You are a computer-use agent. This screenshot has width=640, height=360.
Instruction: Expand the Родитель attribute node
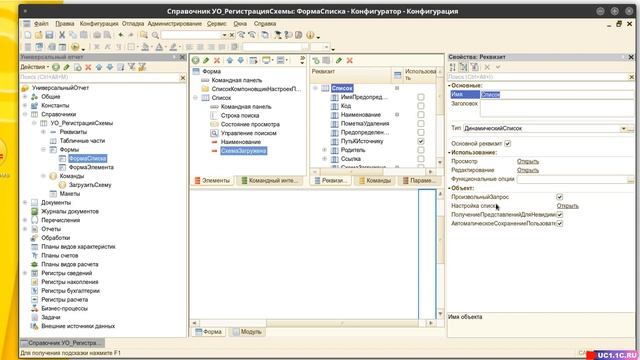[x=325, y=150]
